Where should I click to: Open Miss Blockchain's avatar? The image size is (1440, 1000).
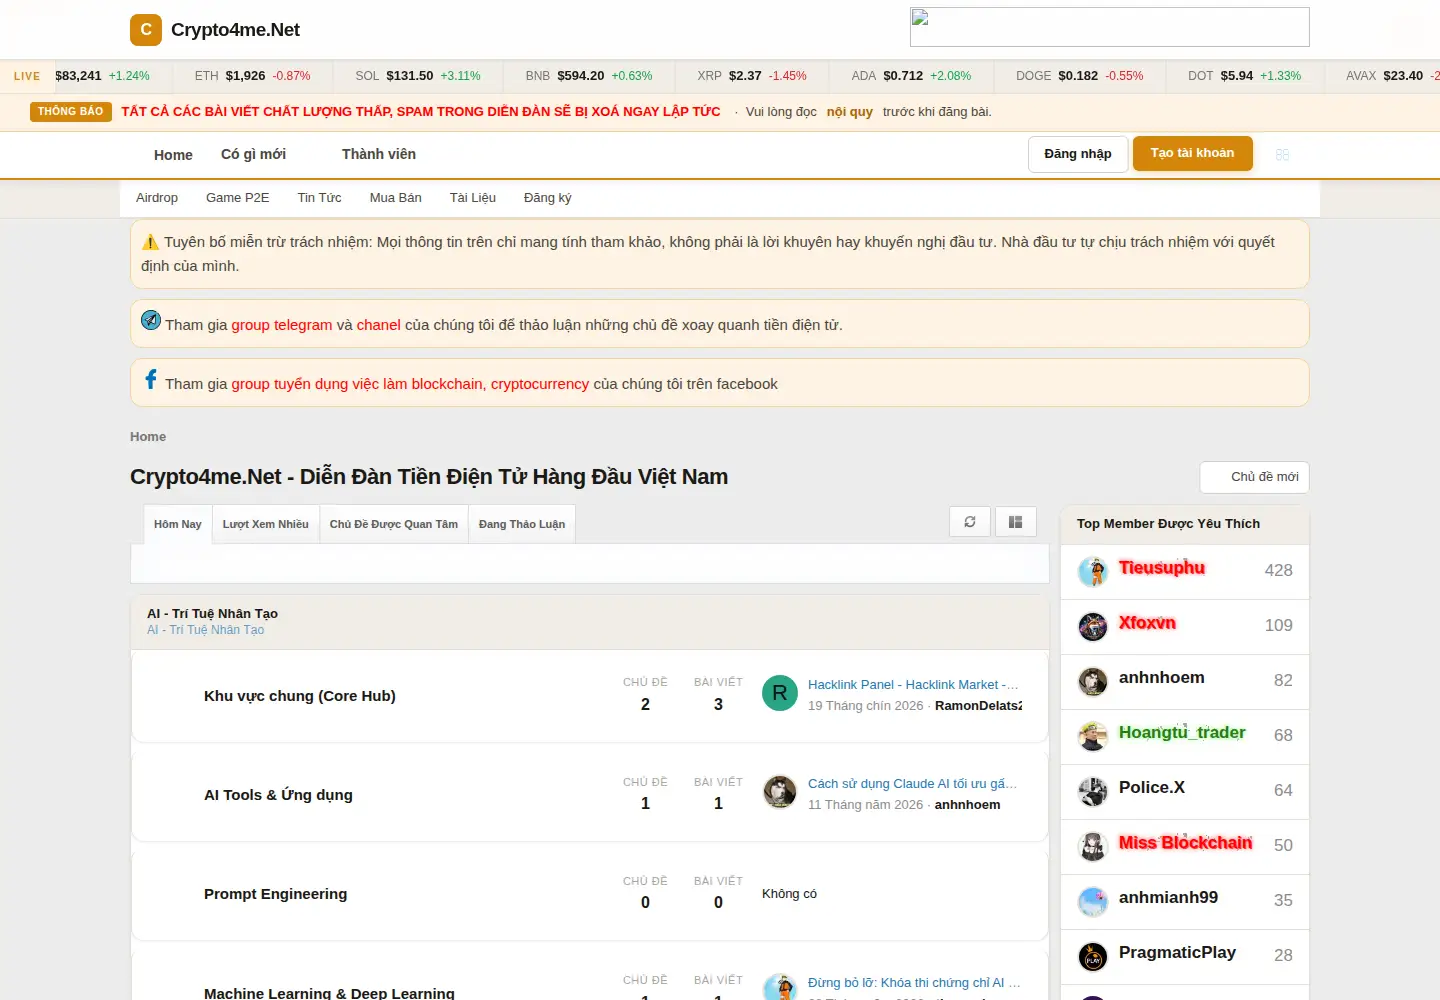(x=1093, y=847)
